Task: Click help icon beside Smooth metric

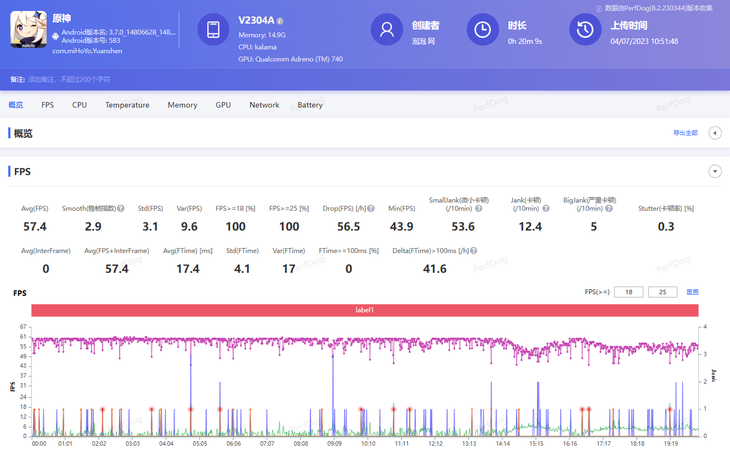Action: 120,208
